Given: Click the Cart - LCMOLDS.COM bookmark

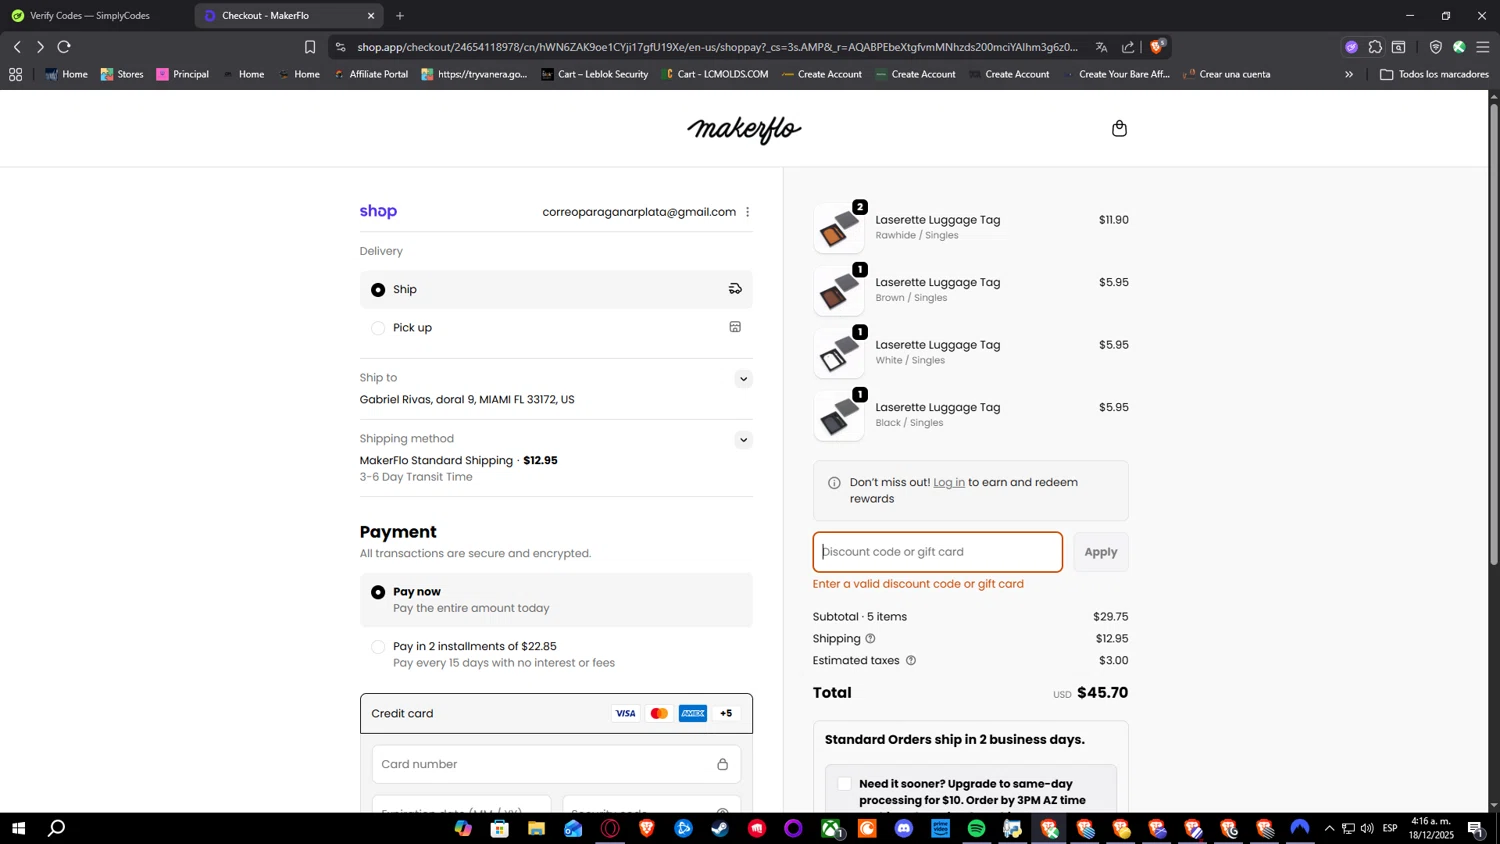Looking at the screenshot, I should [x=714, y=74].
